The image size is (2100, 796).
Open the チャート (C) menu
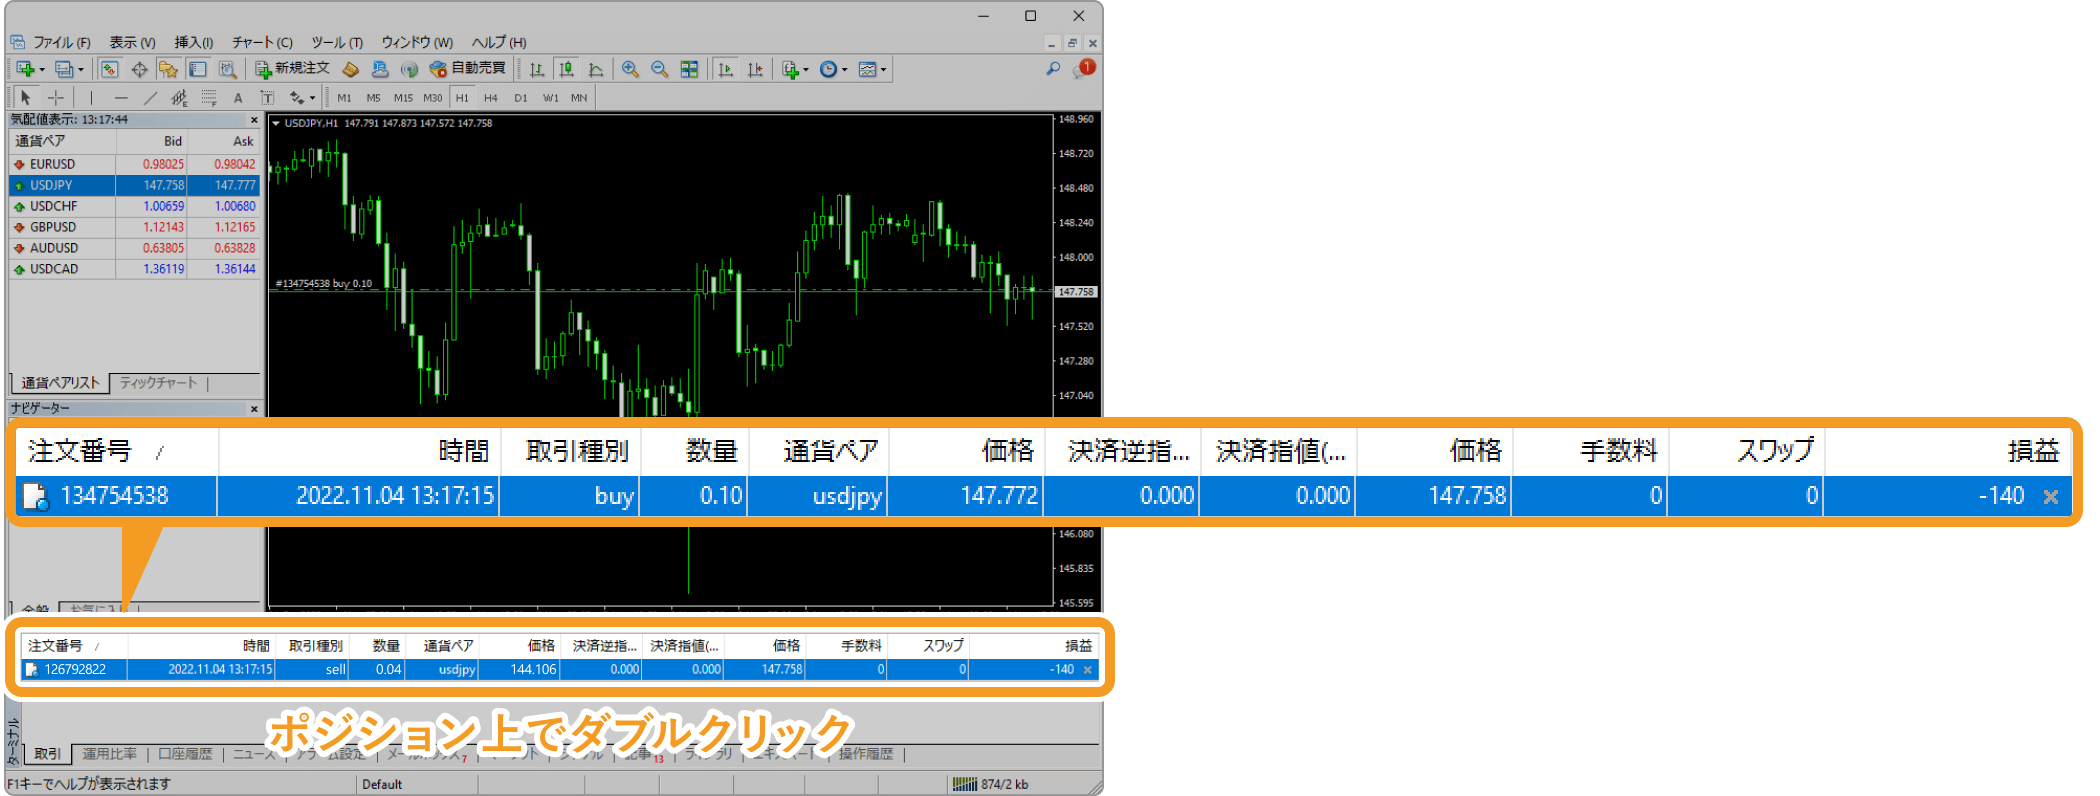pos(262,42)
